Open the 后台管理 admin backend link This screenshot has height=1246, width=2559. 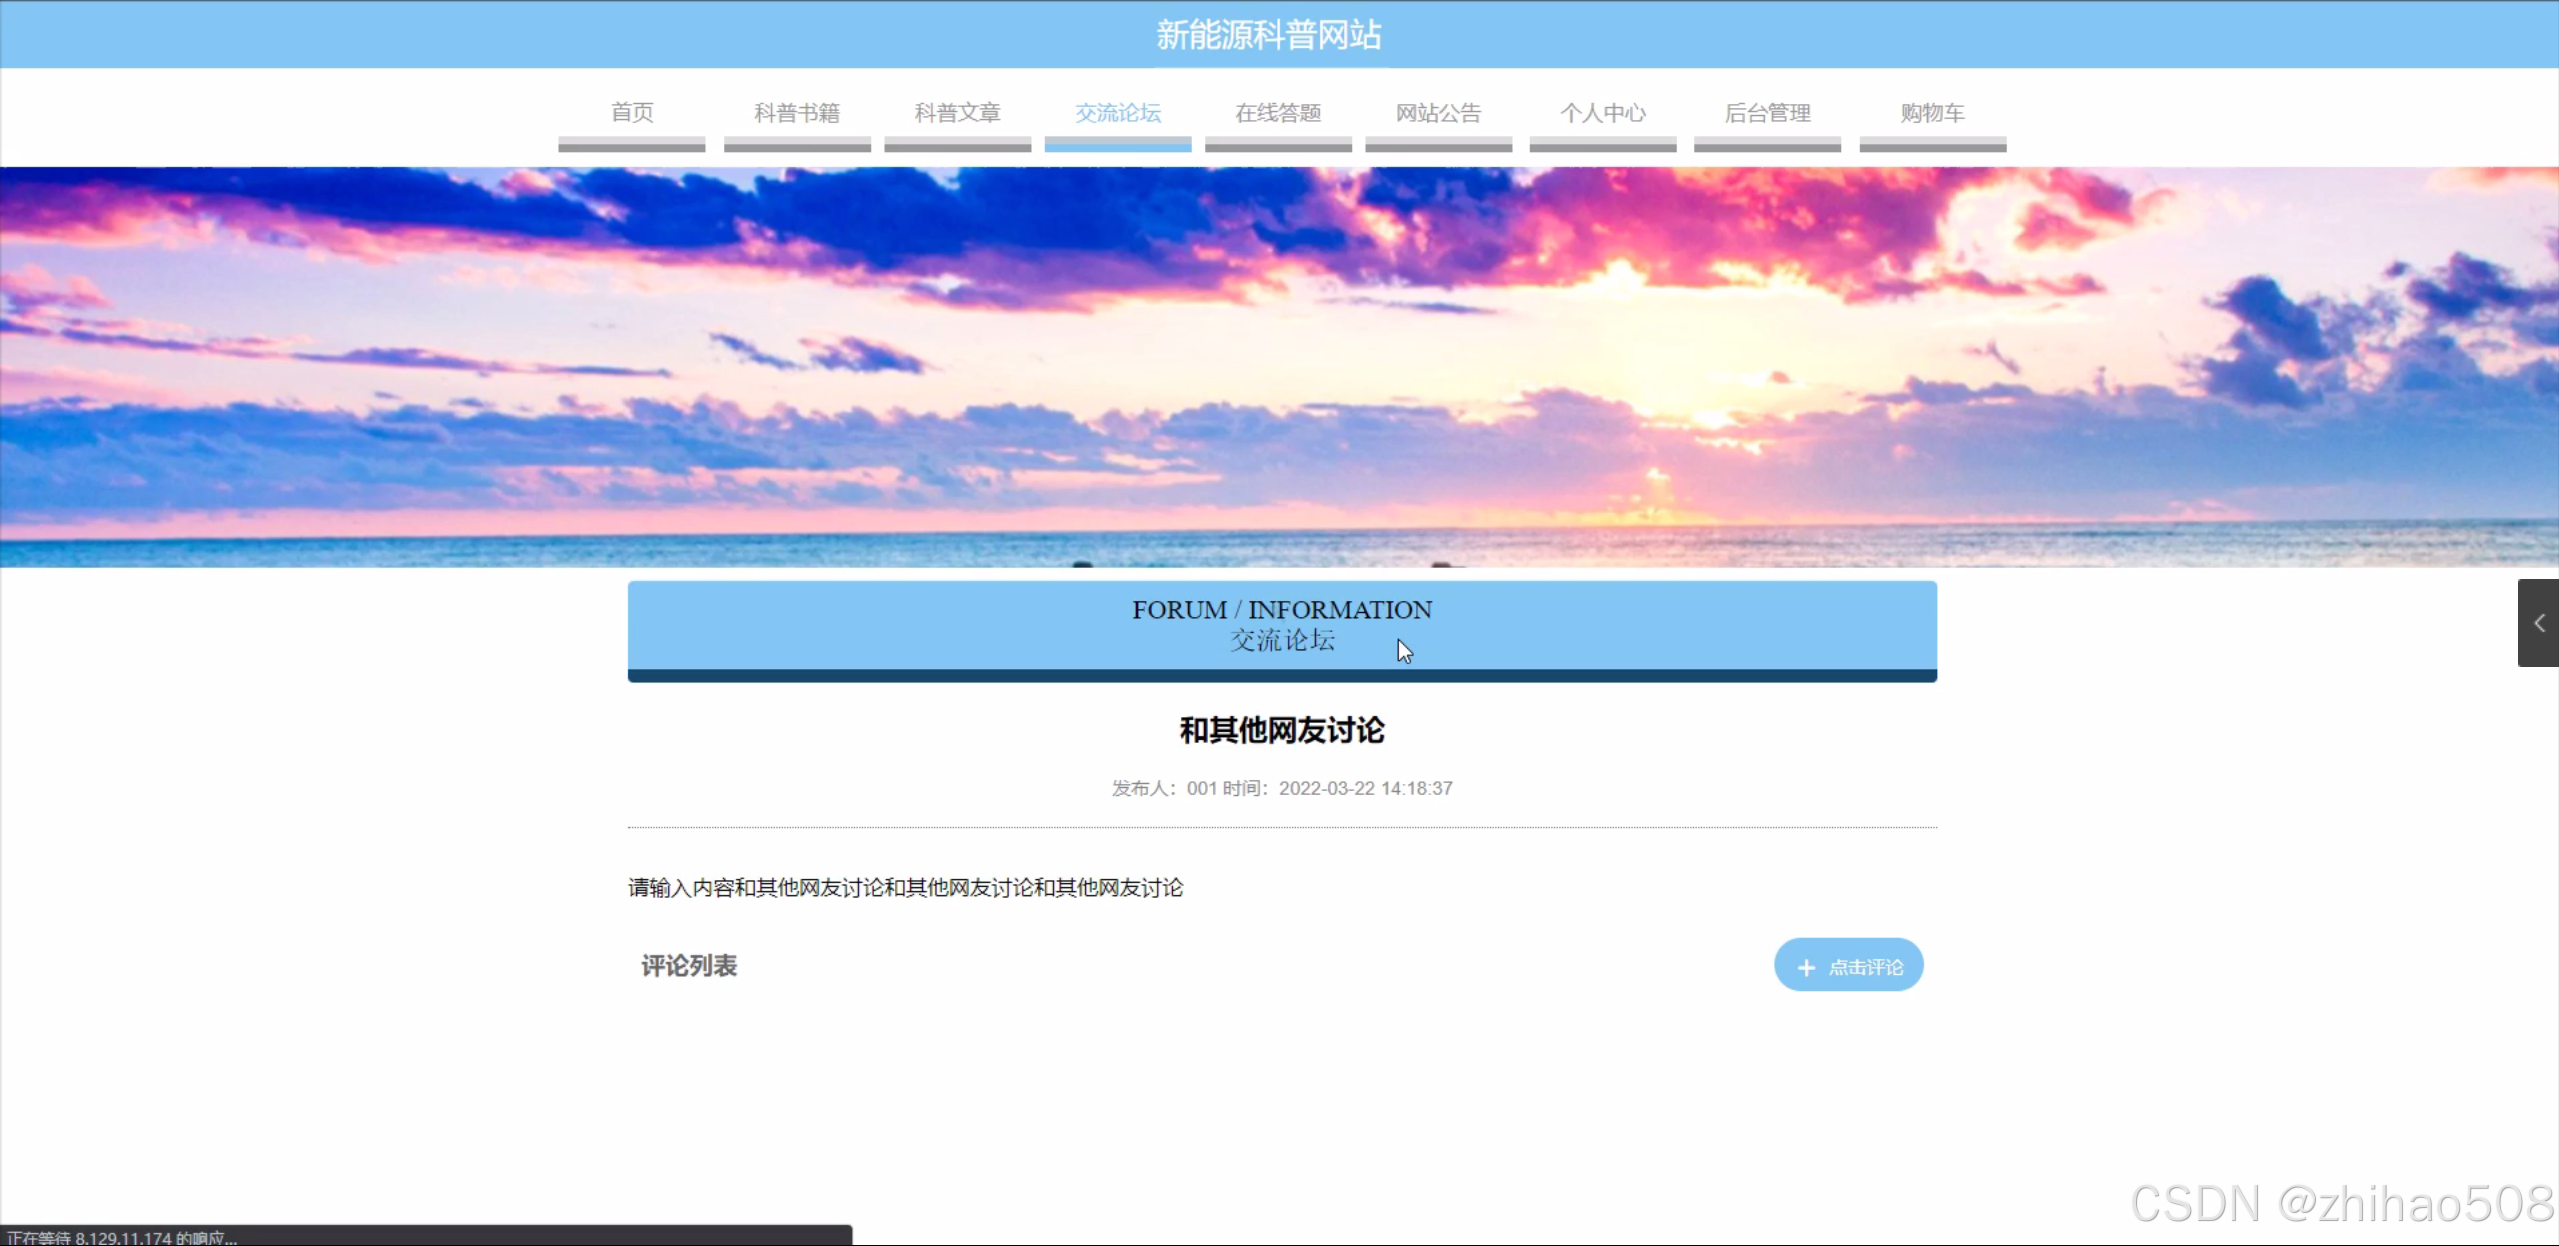pyautogui.click(x=1767, y=113)
